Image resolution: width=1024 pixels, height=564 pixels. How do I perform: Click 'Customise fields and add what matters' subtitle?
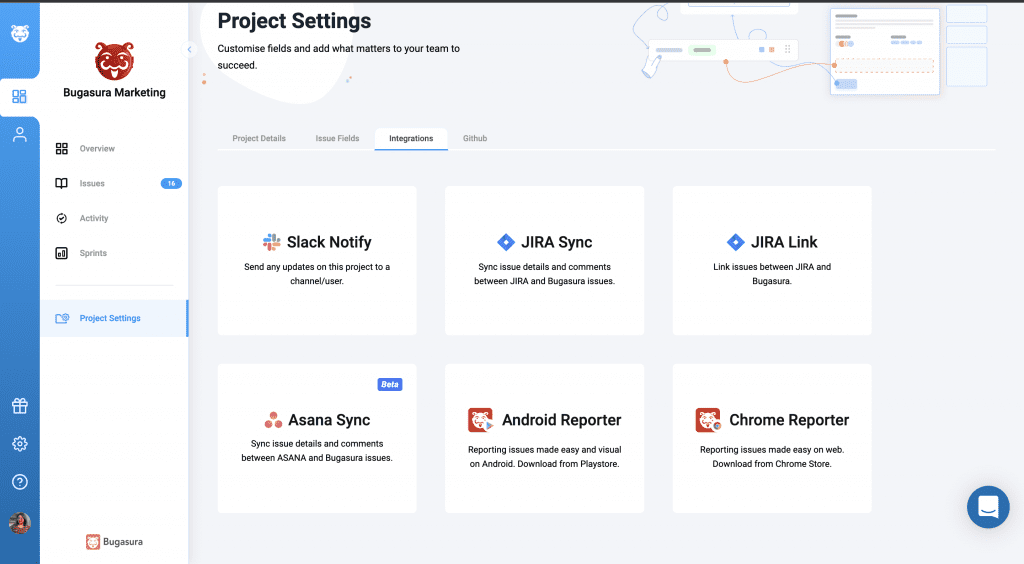coord(338,57)
